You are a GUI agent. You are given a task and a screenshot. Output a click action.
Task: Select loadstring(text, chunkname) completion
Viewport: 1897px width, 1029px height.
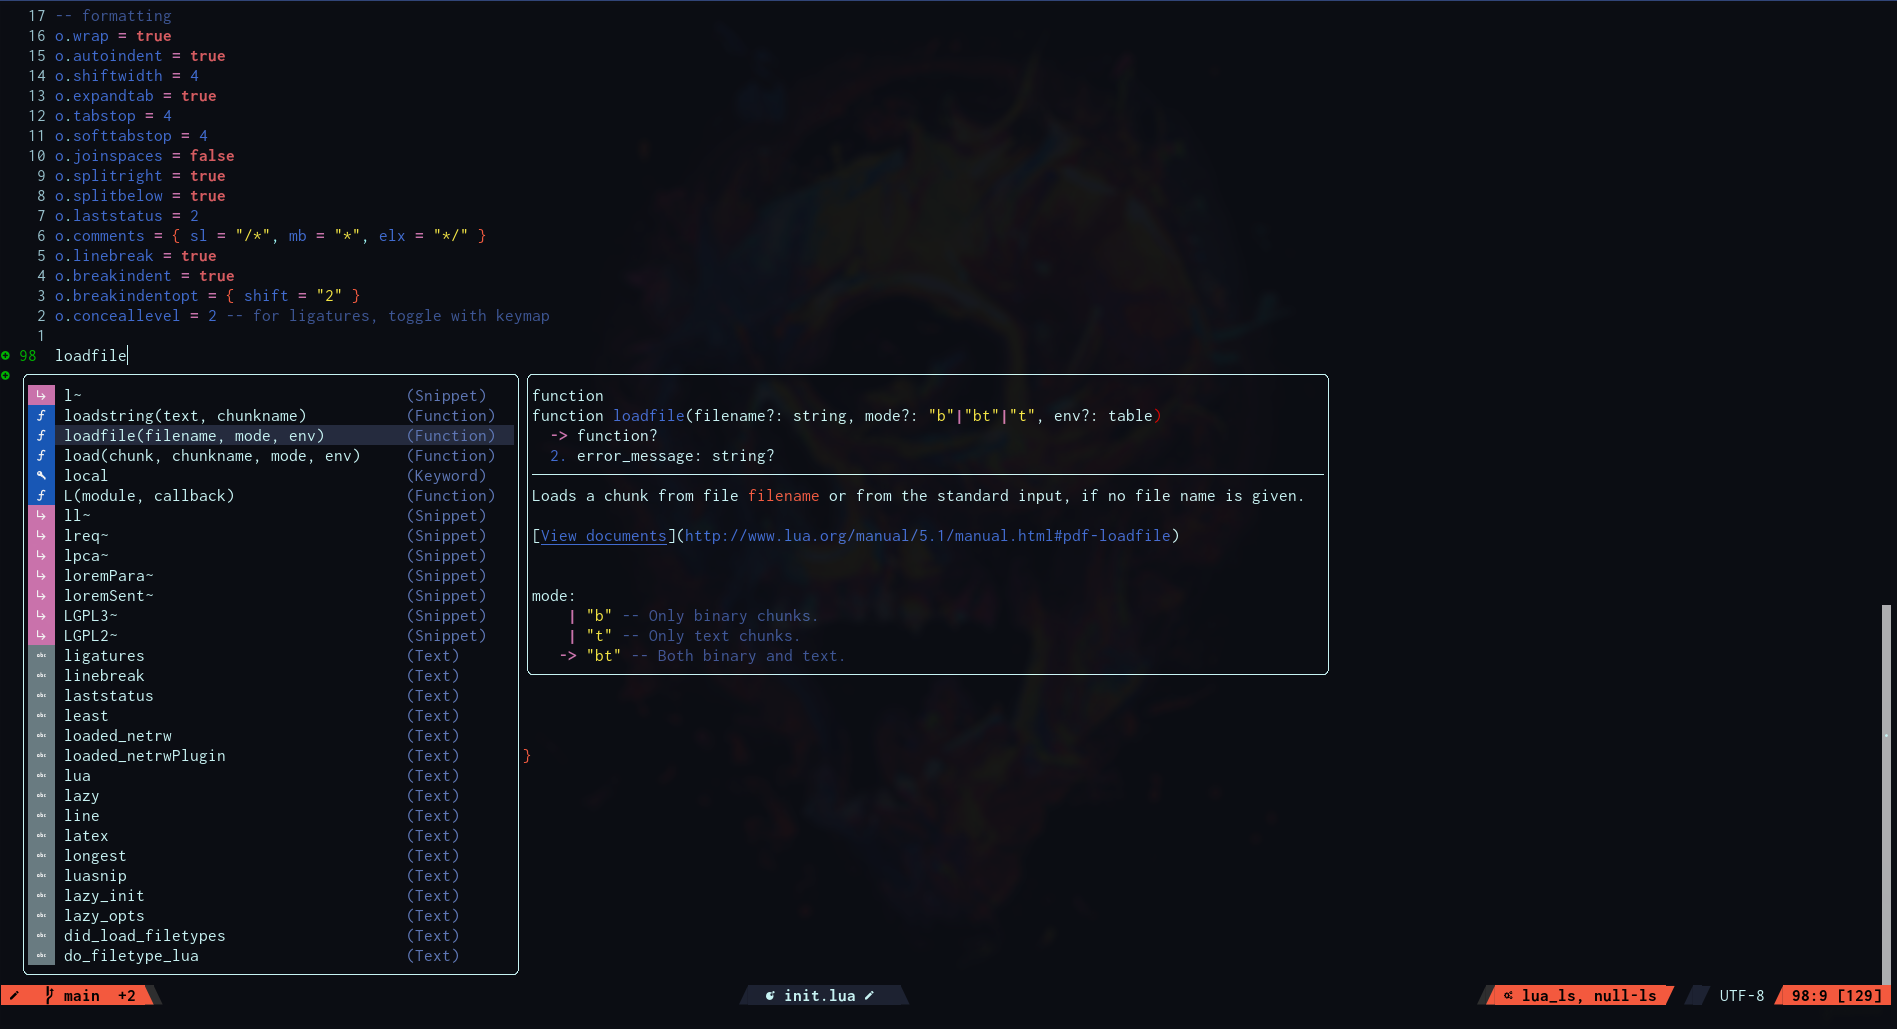point(271,416)
